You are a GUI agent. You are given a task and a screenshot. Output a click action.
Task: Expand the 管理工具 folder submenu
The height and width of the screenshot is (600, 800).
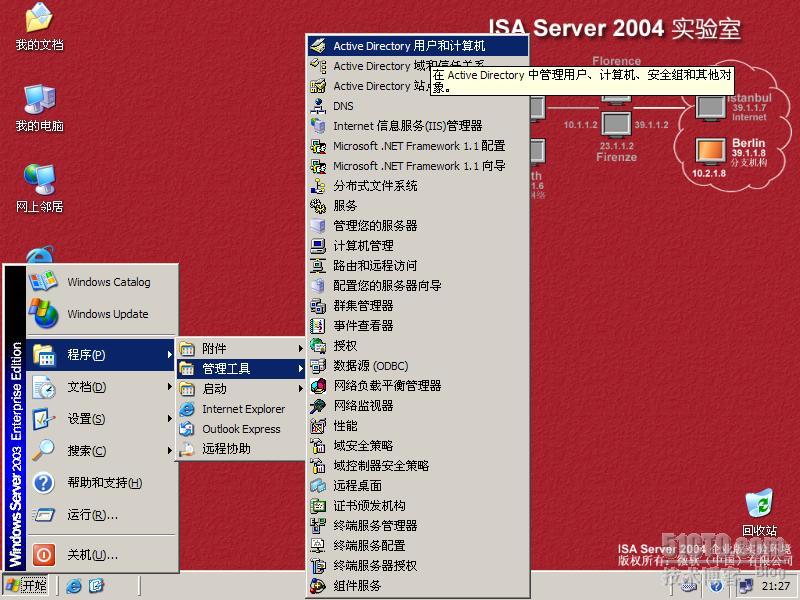tap(241, 368)
